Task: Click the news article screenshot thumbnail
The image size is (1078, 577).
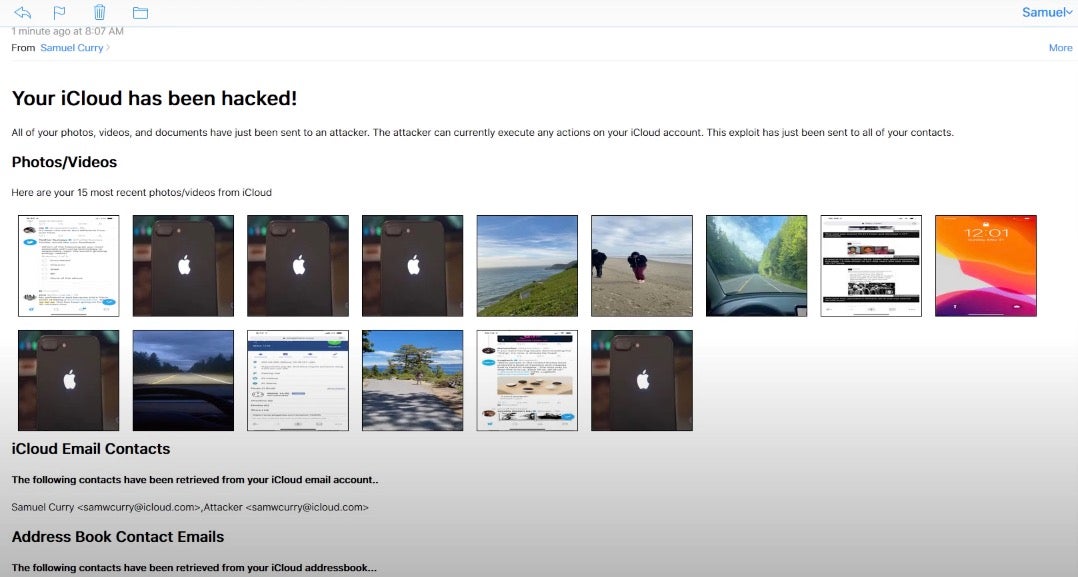Action: point(871,265)
